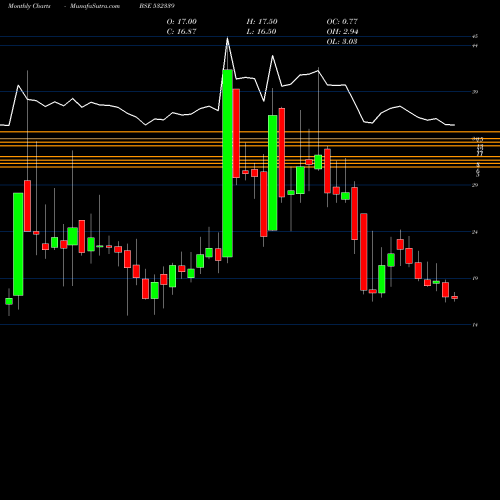Select the high value 'H: 17.50'
The height and width of the screenshot is (500, 500).
262,22
